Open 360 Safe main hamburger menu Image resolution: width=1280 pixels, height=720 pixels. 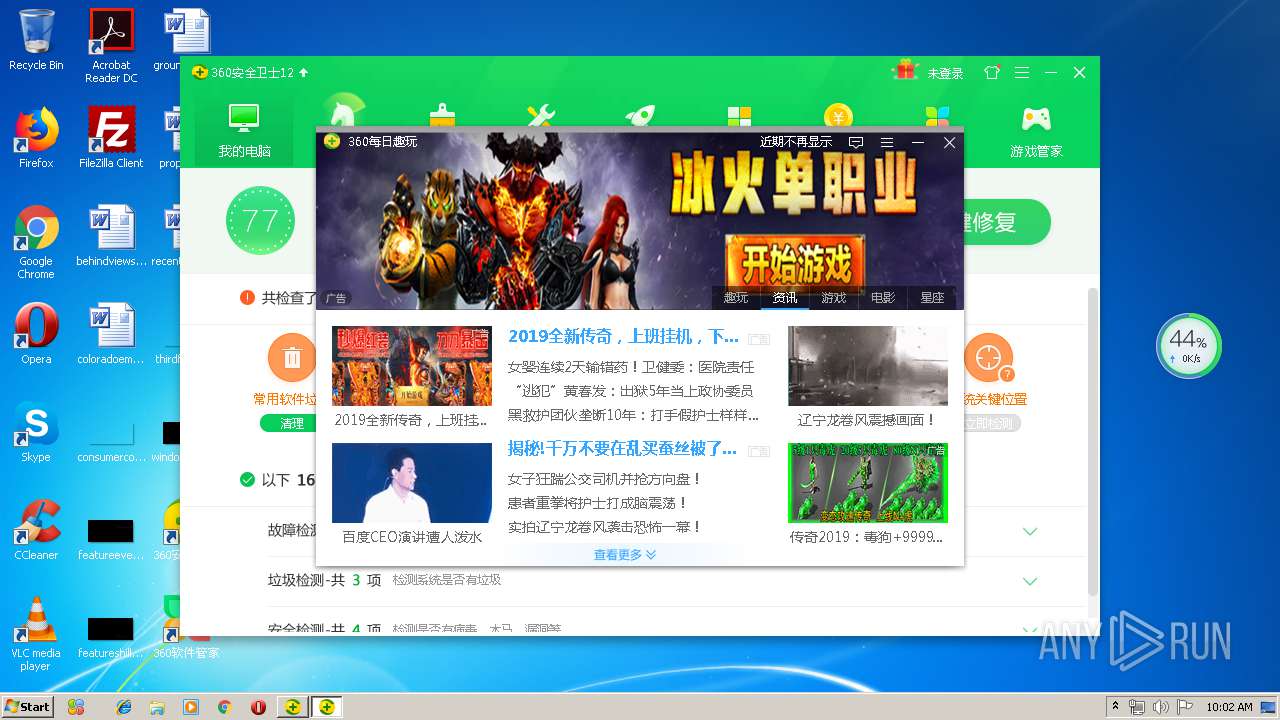(x=1022, y=73)
